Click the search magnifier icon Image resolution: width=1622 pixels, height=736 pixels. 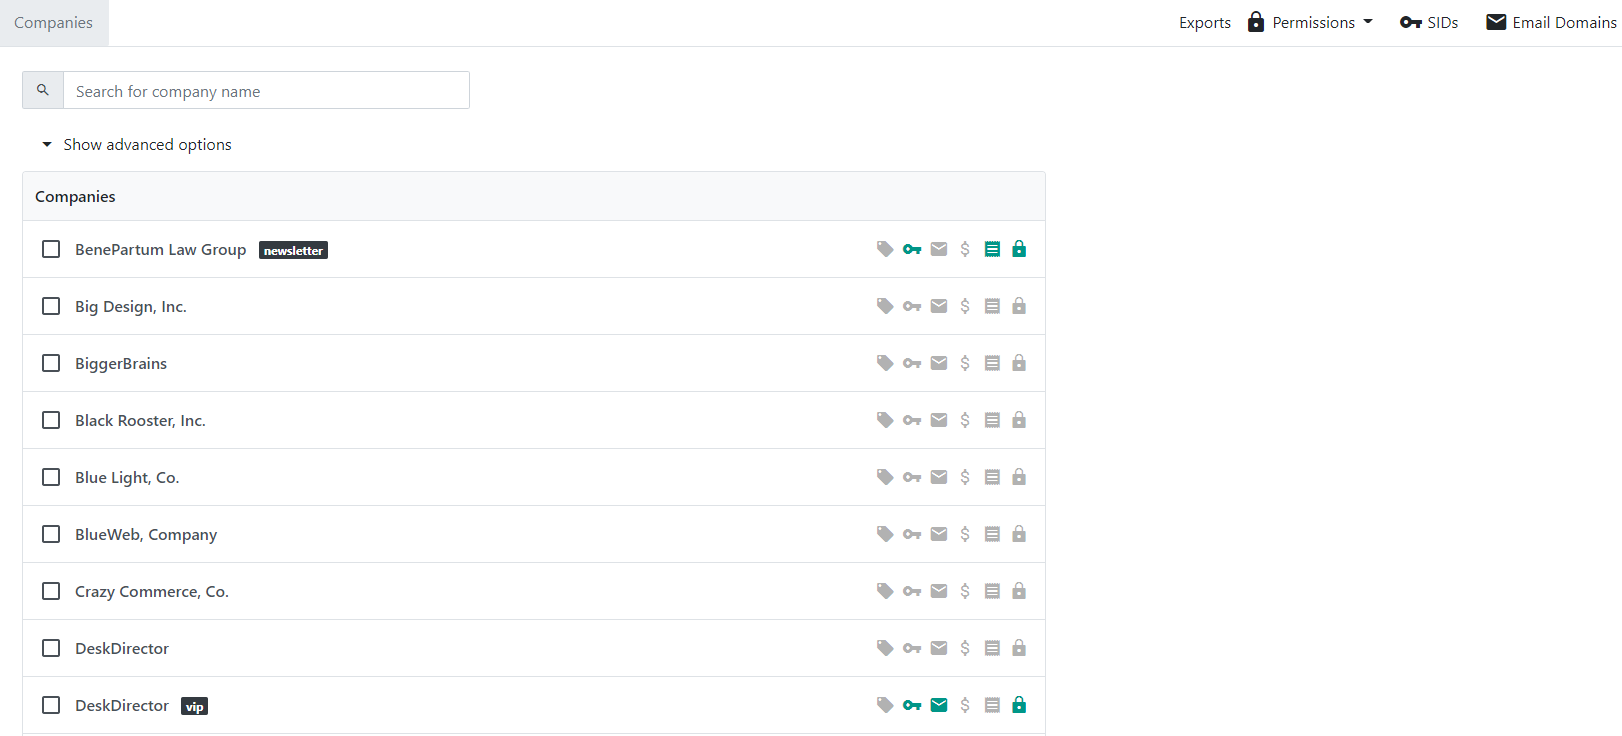click(43, 90)
